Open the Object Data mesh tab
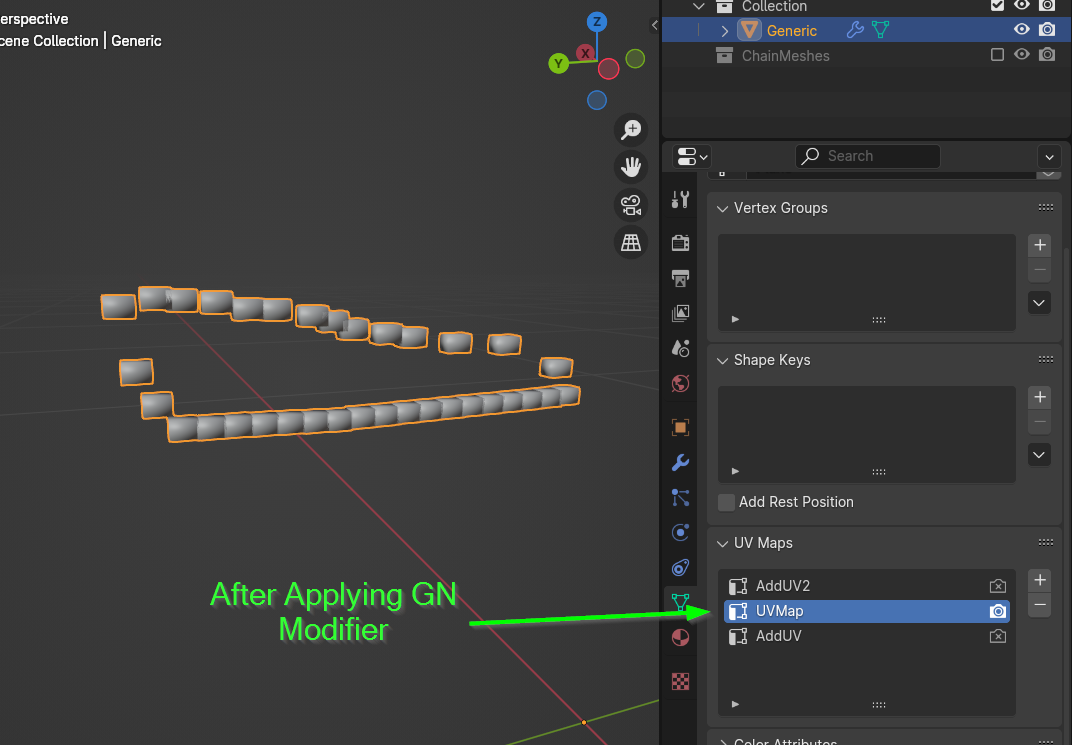Image resolution: width=1072 pixels, height=745 pixels. point(680,602)
